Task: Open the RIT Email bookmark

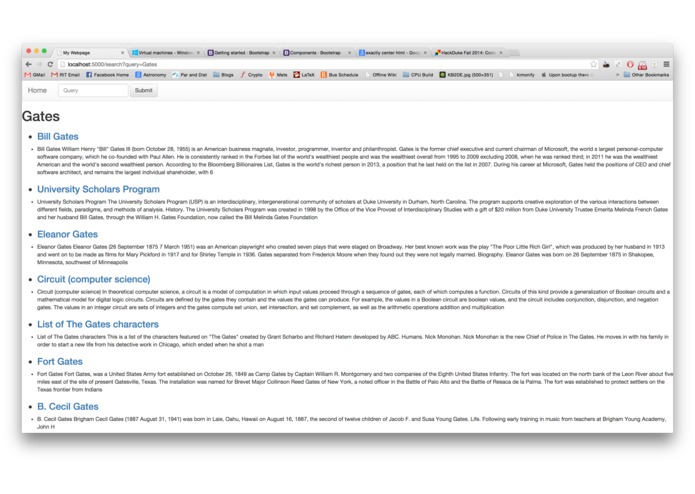Action: [66, 75]
